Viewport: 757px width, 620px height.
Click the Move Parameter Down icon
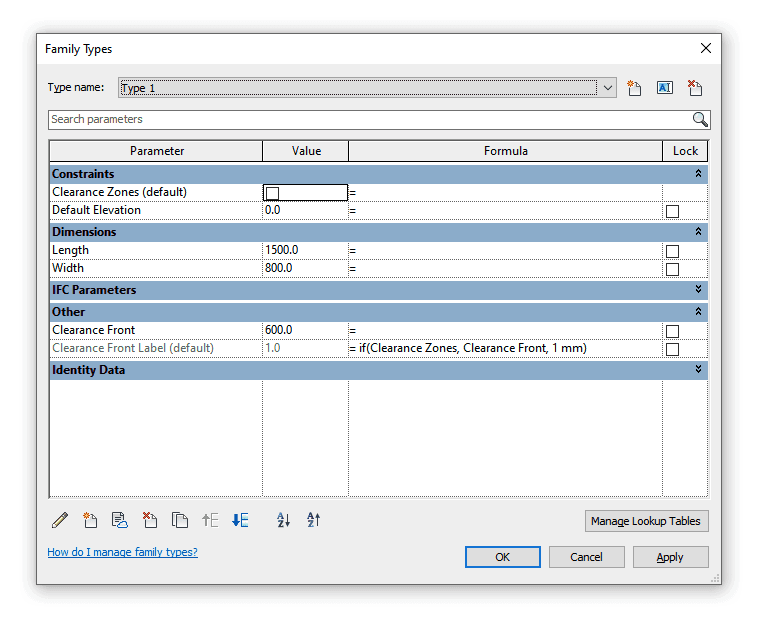tap(240, 520)
